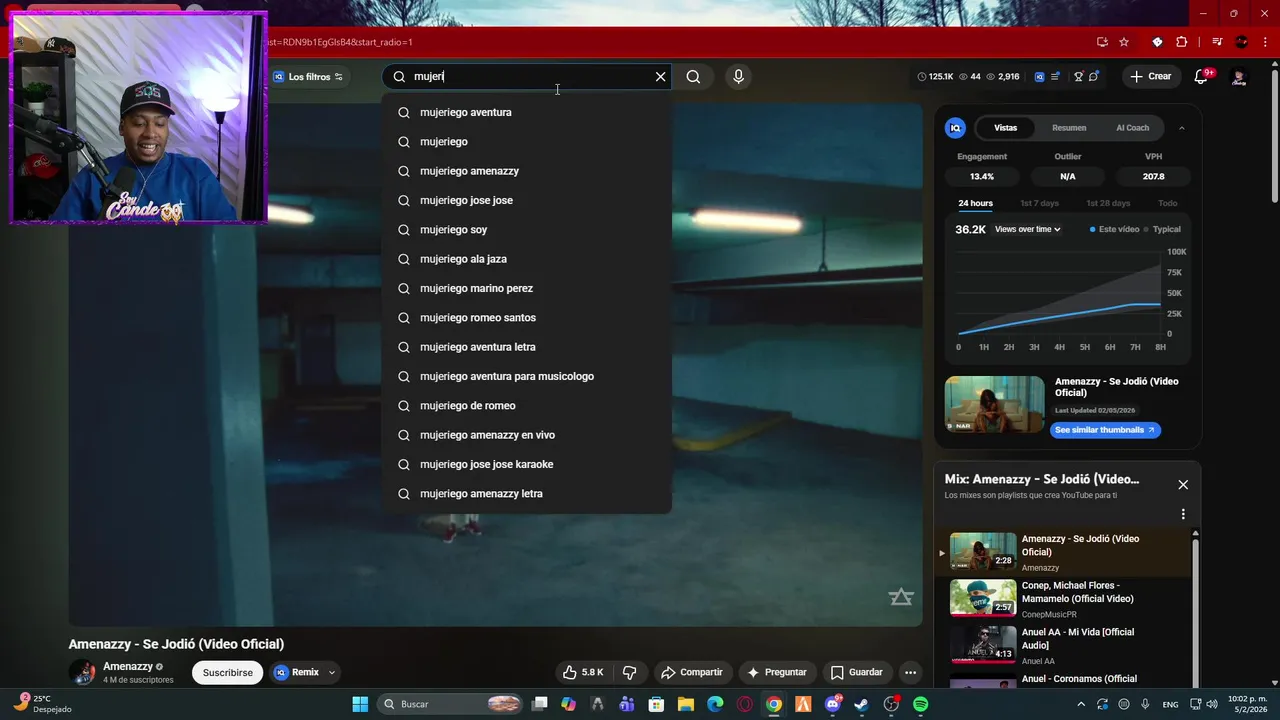Switch to the Resumen tab
This screenshot has height=720, width=1280.
coord(1069,128)
